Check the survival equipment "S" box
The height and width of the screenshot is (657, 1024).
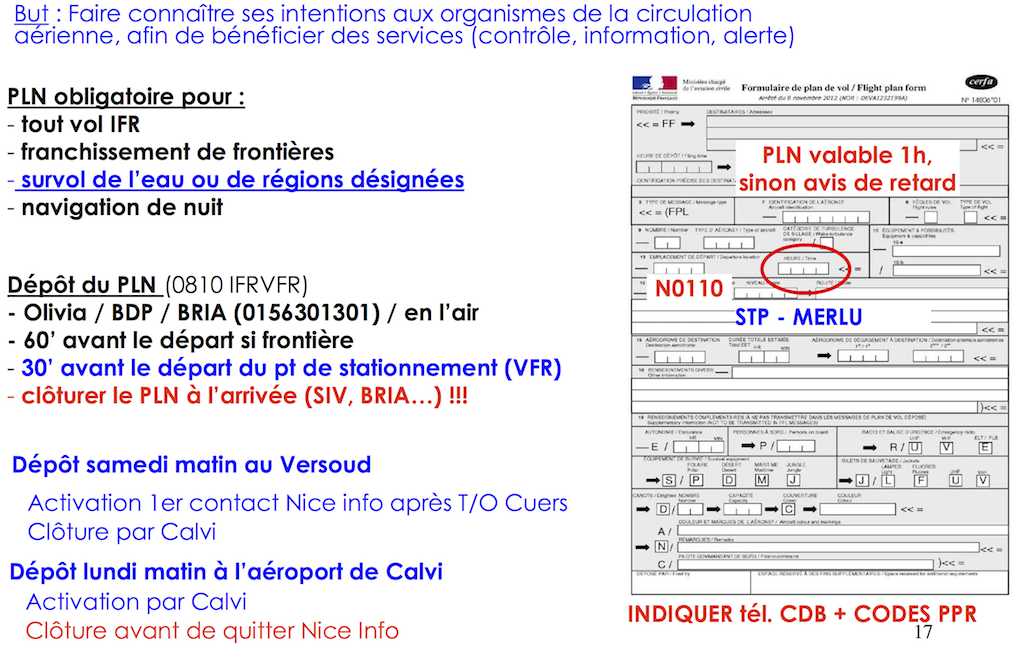click(669, 480)
